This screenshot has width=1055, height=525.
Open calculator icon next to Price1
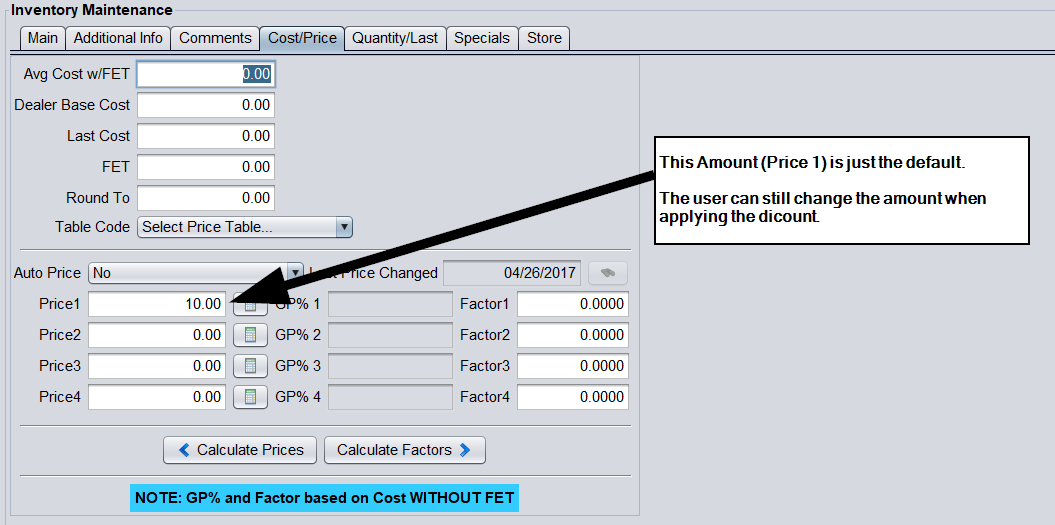250,305
